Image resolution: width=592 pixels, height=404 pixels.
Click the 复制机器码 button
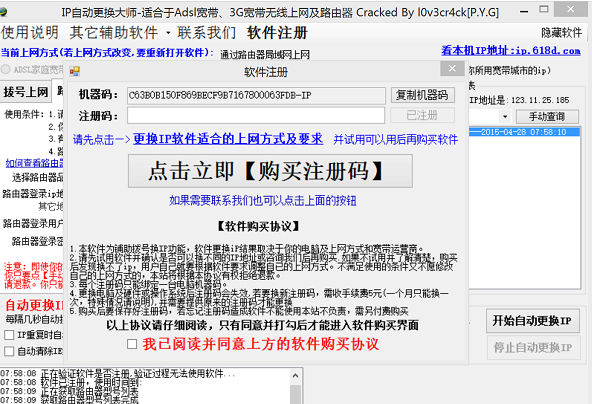(x=422, y=95)
